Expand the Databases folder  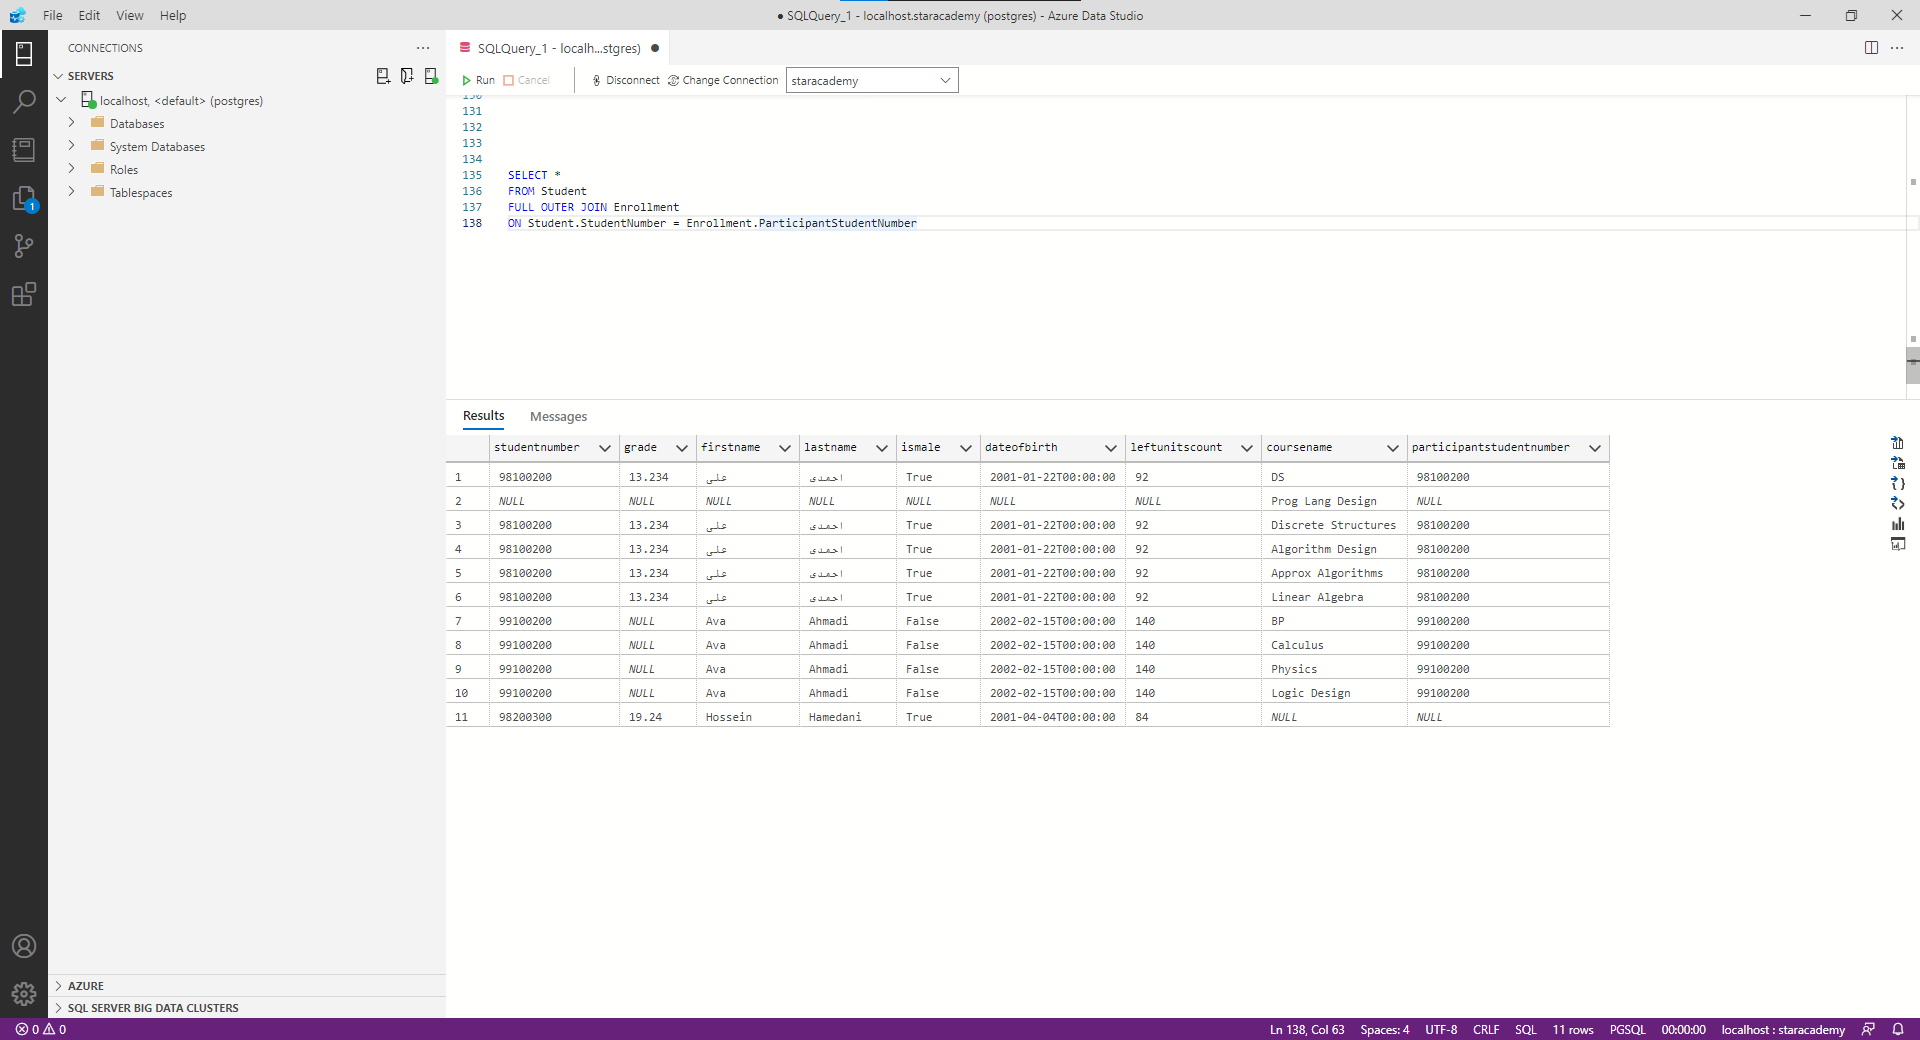click(72, 123)
